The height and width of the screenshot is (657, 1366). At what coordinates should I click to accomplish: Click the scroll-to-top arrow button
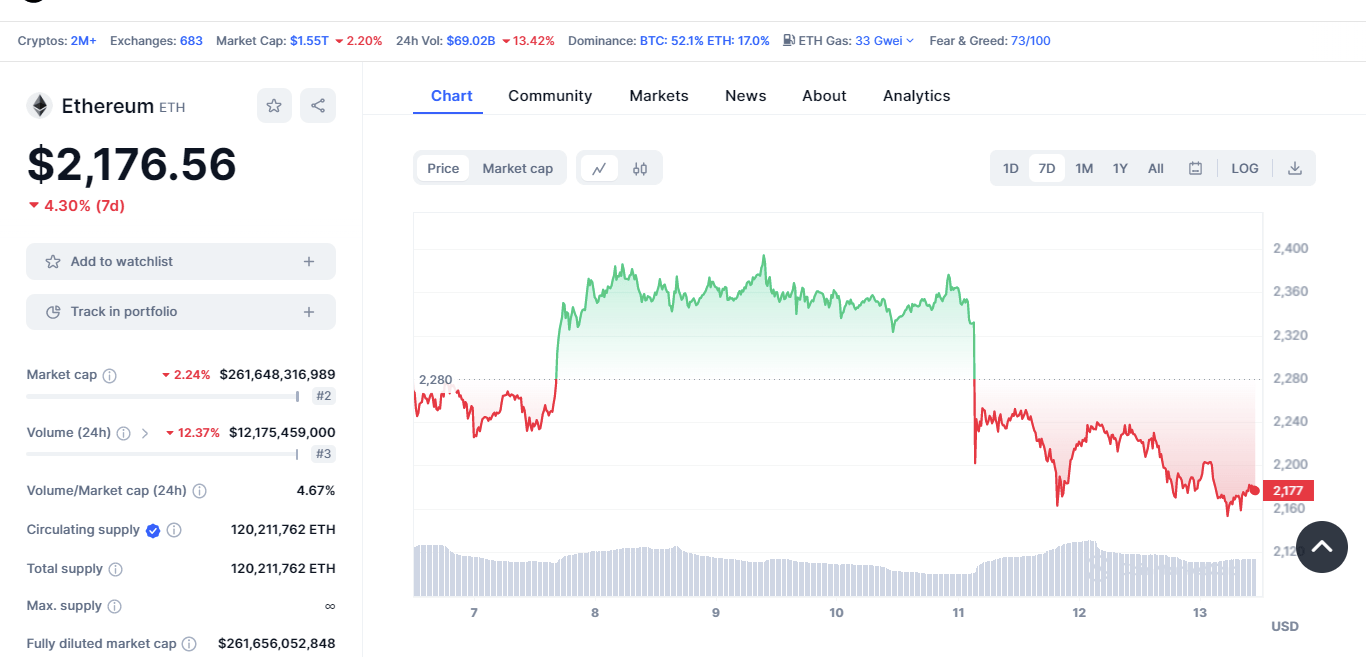click(1322, 547)
